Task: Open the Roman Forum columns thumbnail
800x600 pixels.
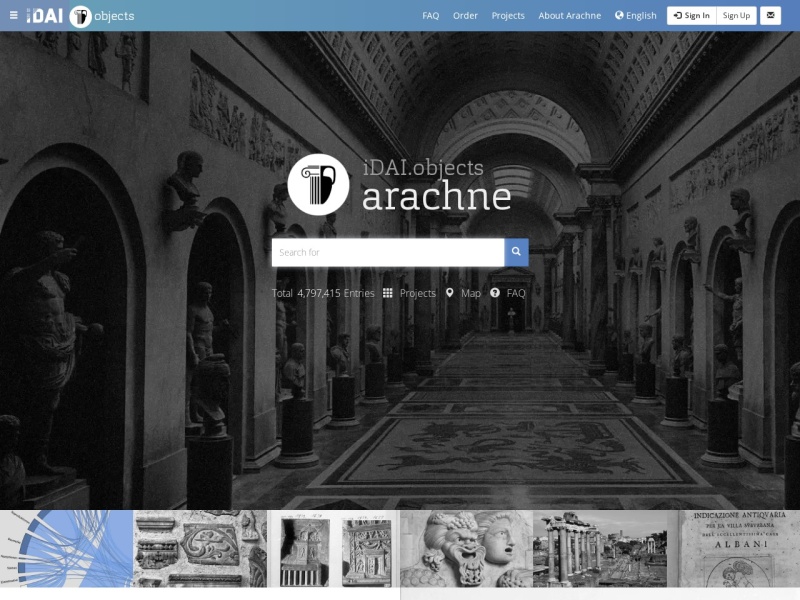Action: (x=600, y=548)
